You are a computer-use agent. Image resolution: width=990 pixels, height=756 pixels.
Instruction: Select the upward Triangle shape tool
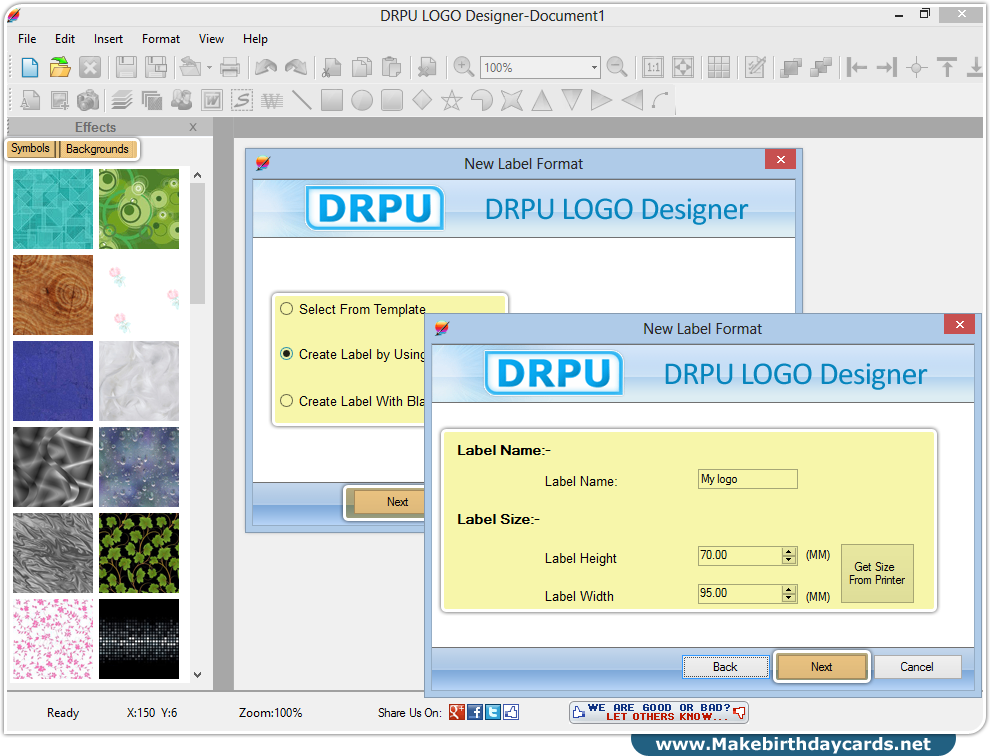click(x=542, y=100)
